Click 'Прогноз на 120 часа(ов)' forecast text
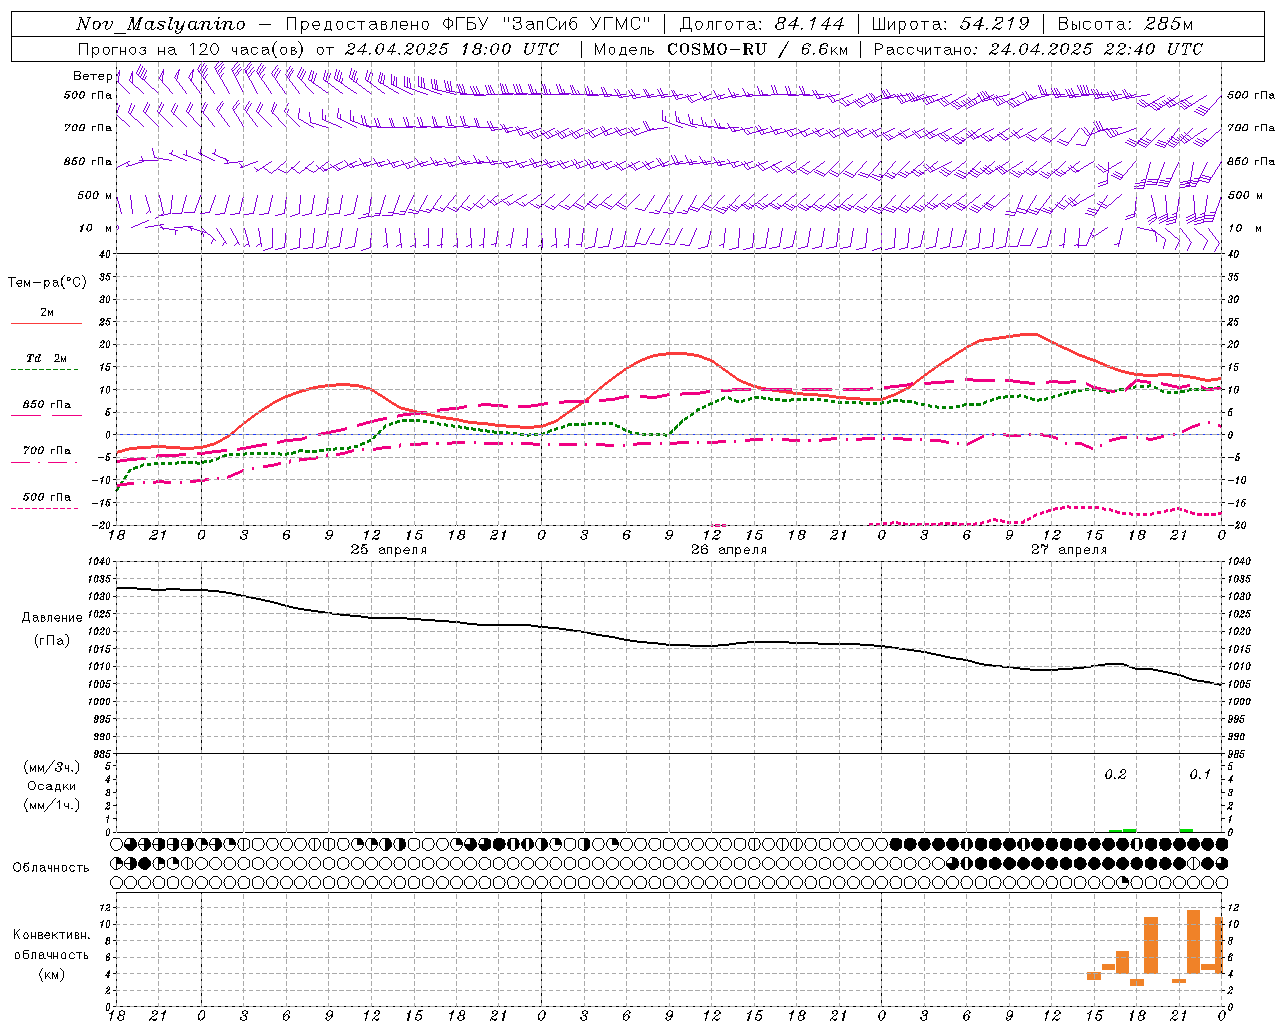 192,49
